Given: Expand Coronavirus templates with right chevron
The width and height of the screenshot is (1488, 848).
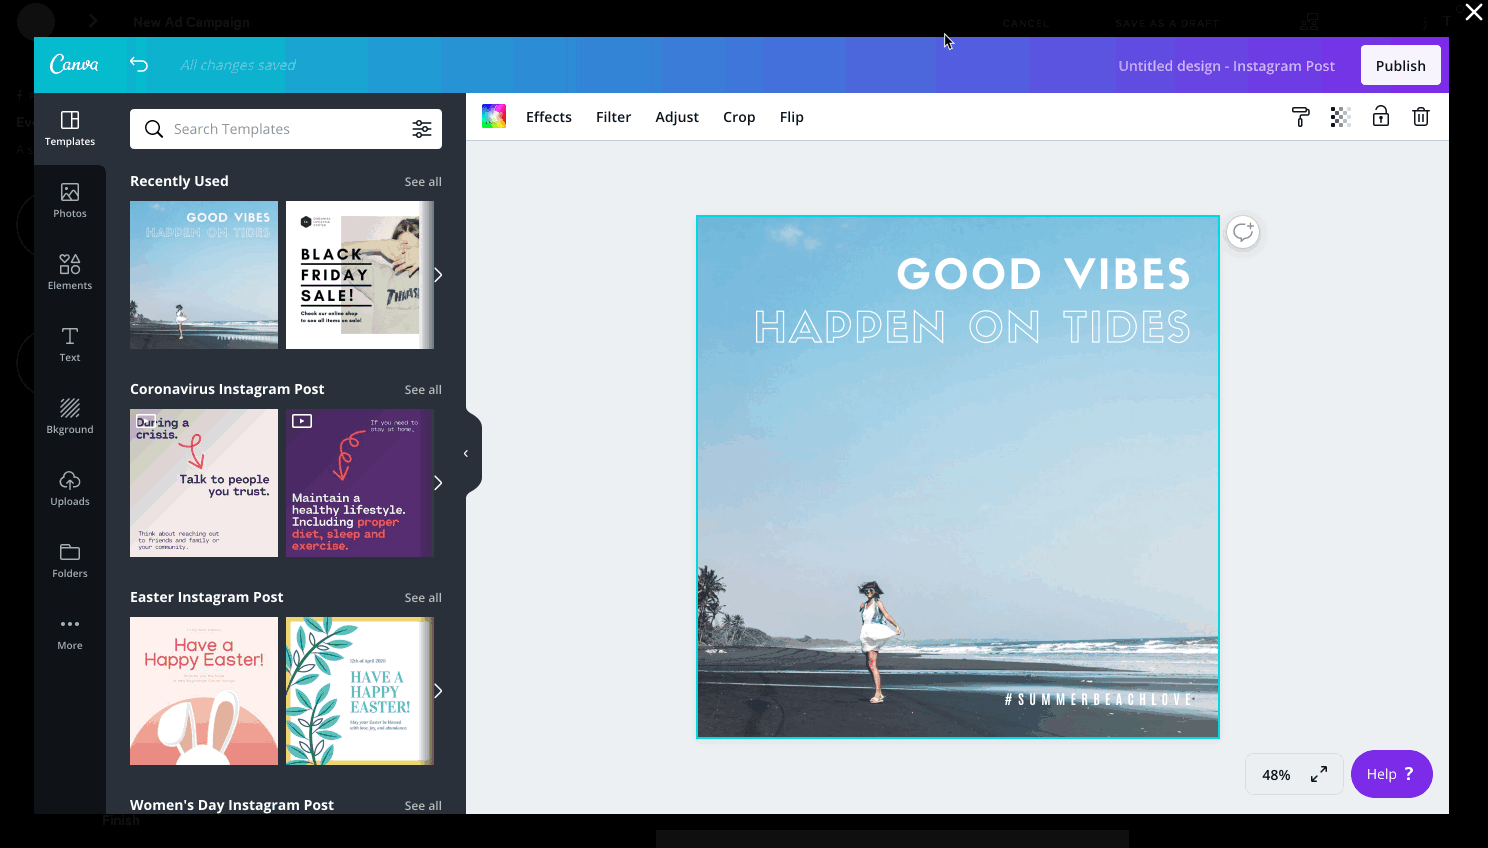Looking at the screenshot, I should [438, 483].
